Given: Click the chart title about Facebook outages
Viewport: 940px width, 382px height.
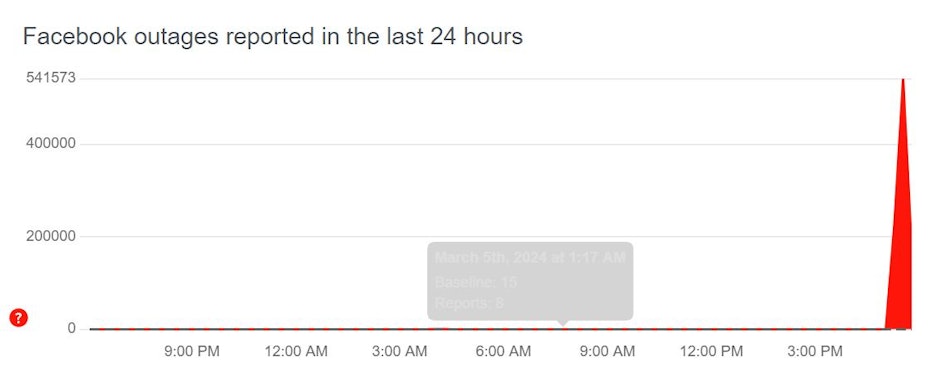Looking at the screenshot, I should point(273,37).
